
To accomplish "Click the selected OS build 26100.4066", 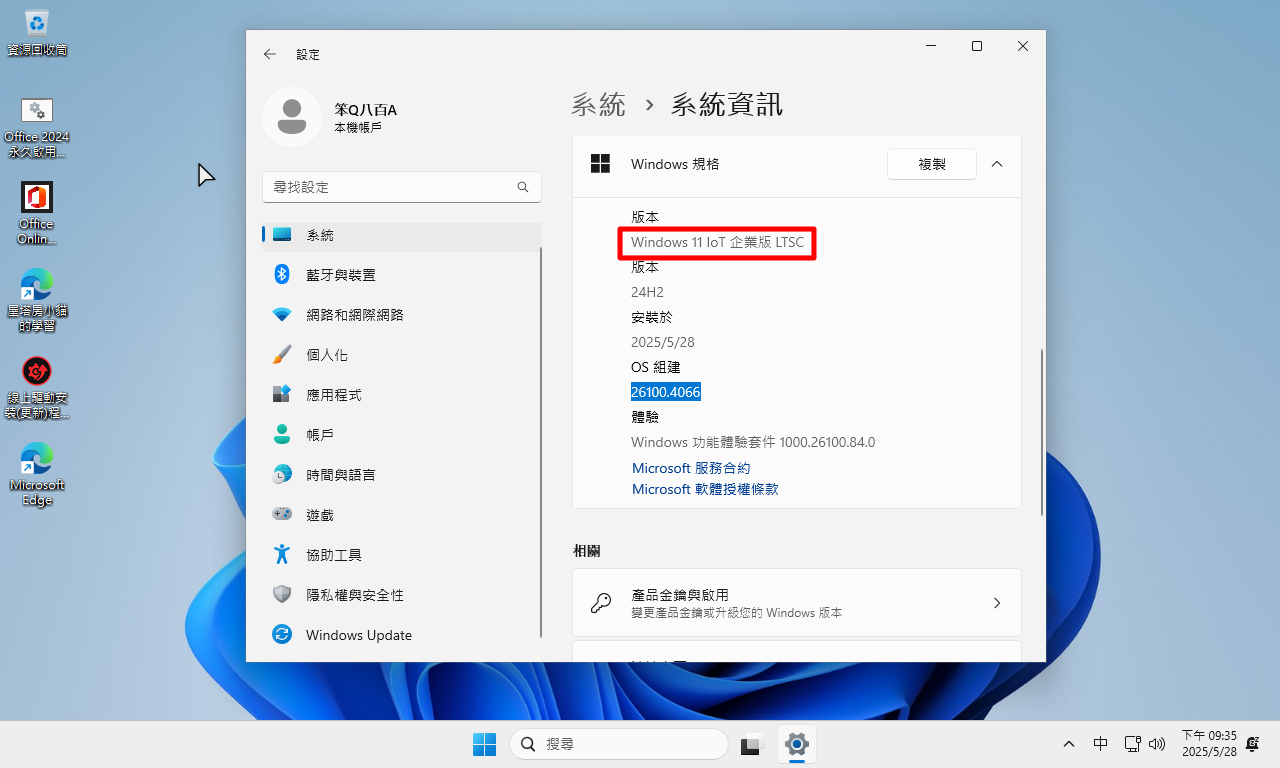I will tap(666, 392).
